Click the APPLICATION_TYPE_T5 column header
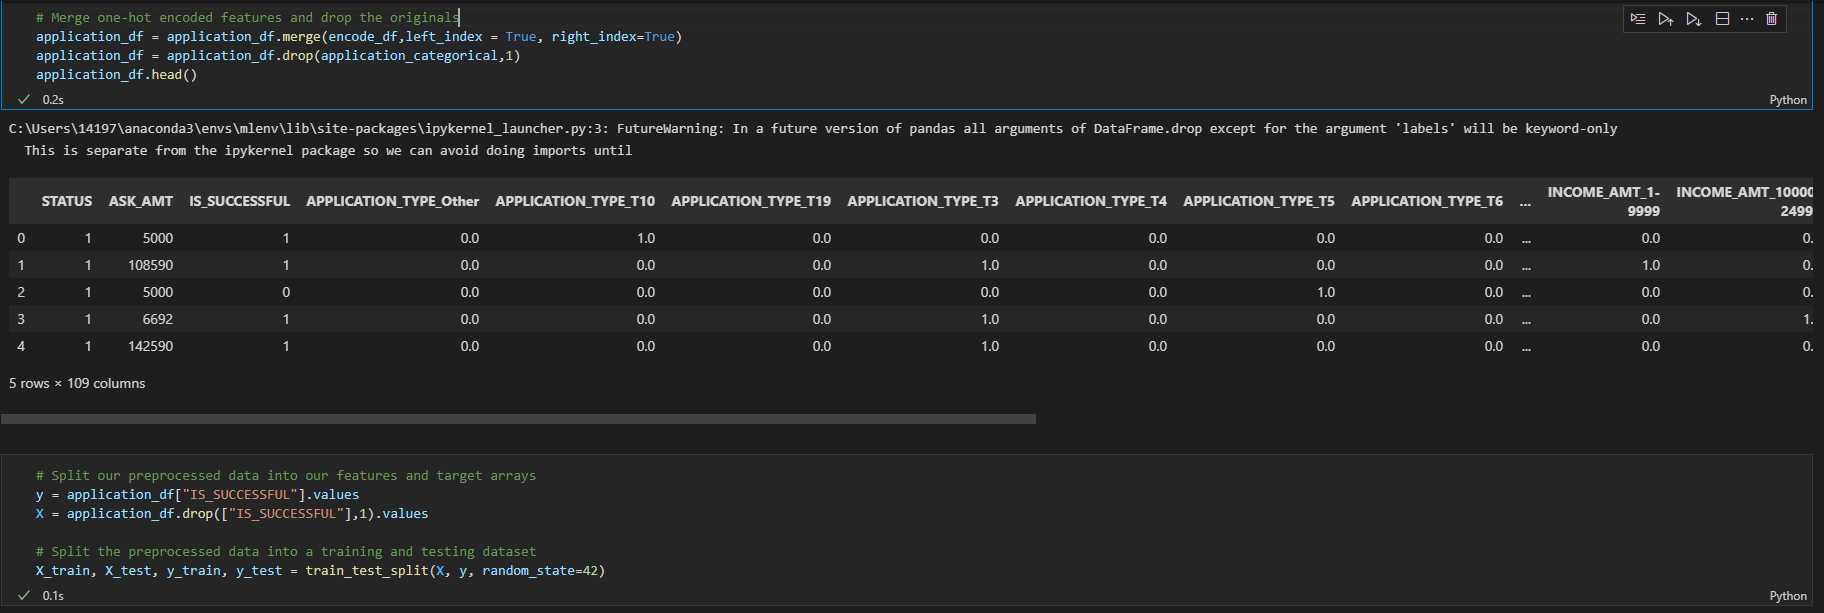 (x=1259, y=201)
